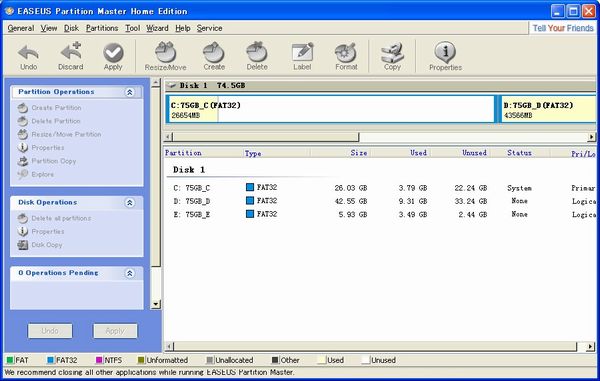The width and height of the screenshot is (600, 381).
Task: Click the Apply button below pending operations
Action: [x=115, y=331]
